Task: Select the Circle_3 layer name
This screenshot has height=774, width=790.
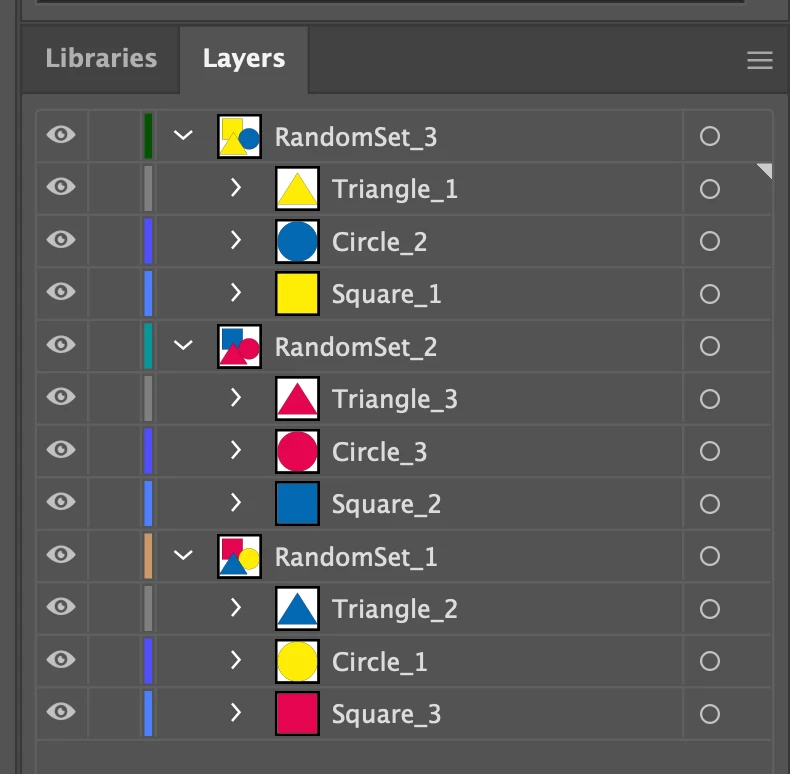Action: pyautogui.click(x=379, y=452)
